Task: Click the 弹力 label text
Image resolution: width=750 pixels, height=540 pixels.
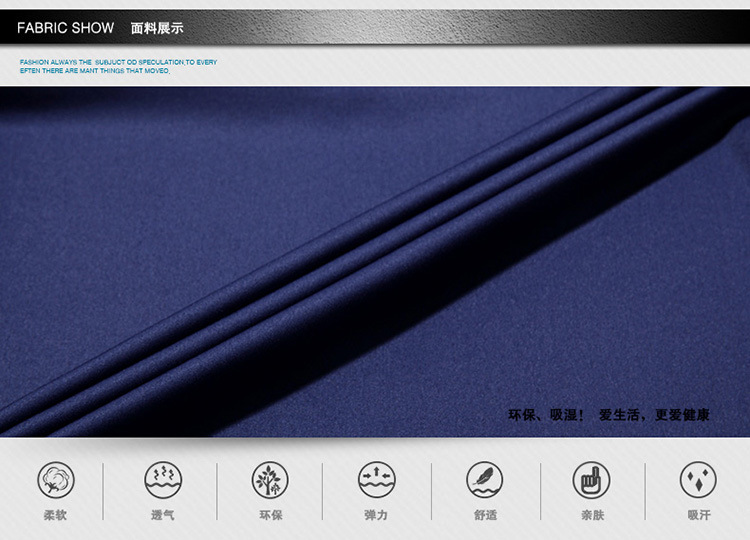Action: point(376,515)
